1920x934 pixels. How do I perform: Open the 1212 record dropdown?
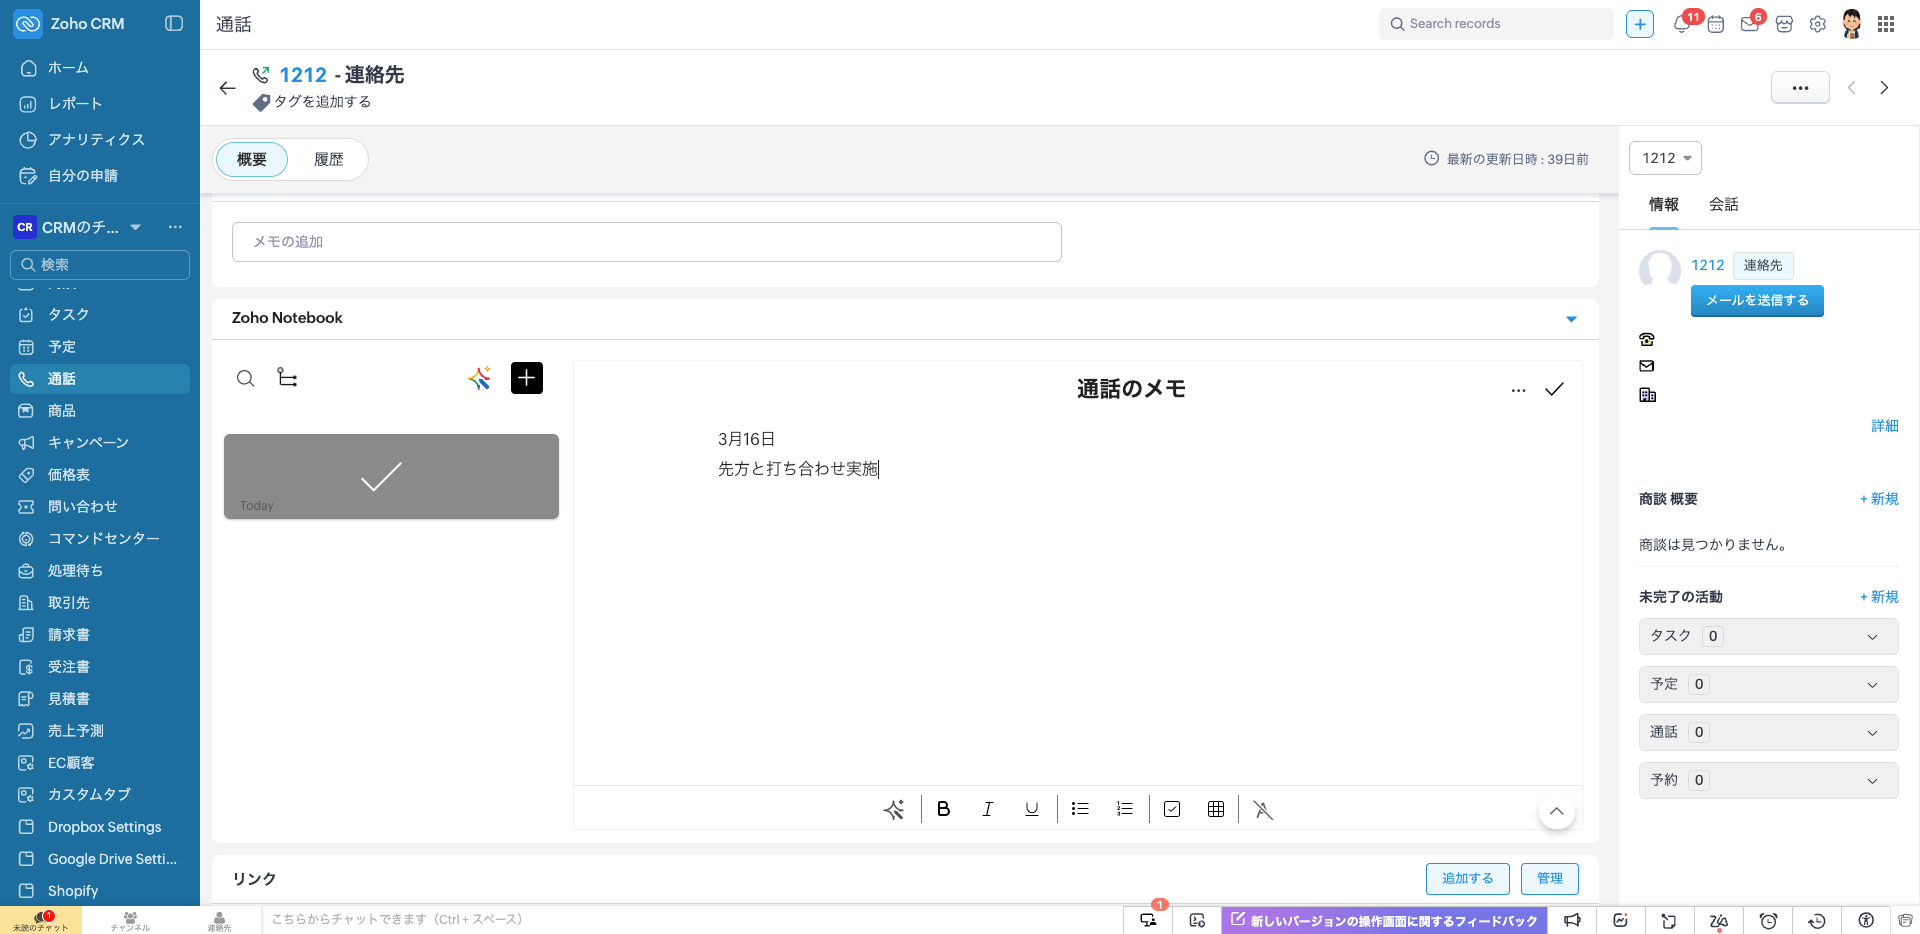pos(1666,158)
